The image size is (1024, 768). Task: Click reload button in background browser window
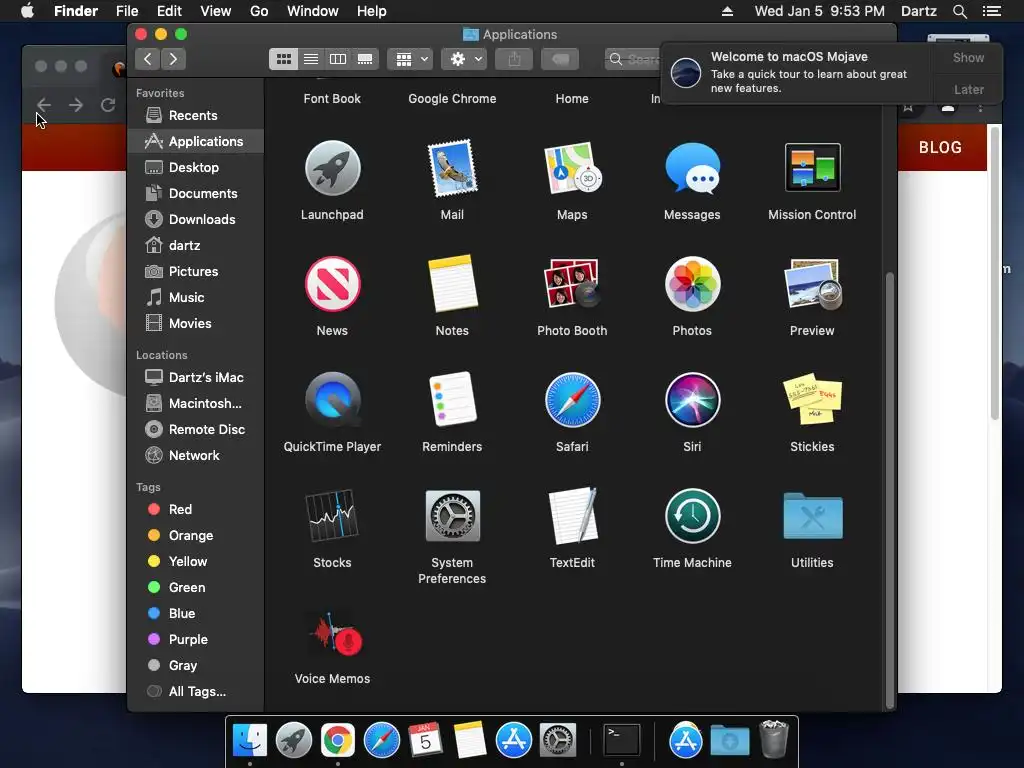108,104
